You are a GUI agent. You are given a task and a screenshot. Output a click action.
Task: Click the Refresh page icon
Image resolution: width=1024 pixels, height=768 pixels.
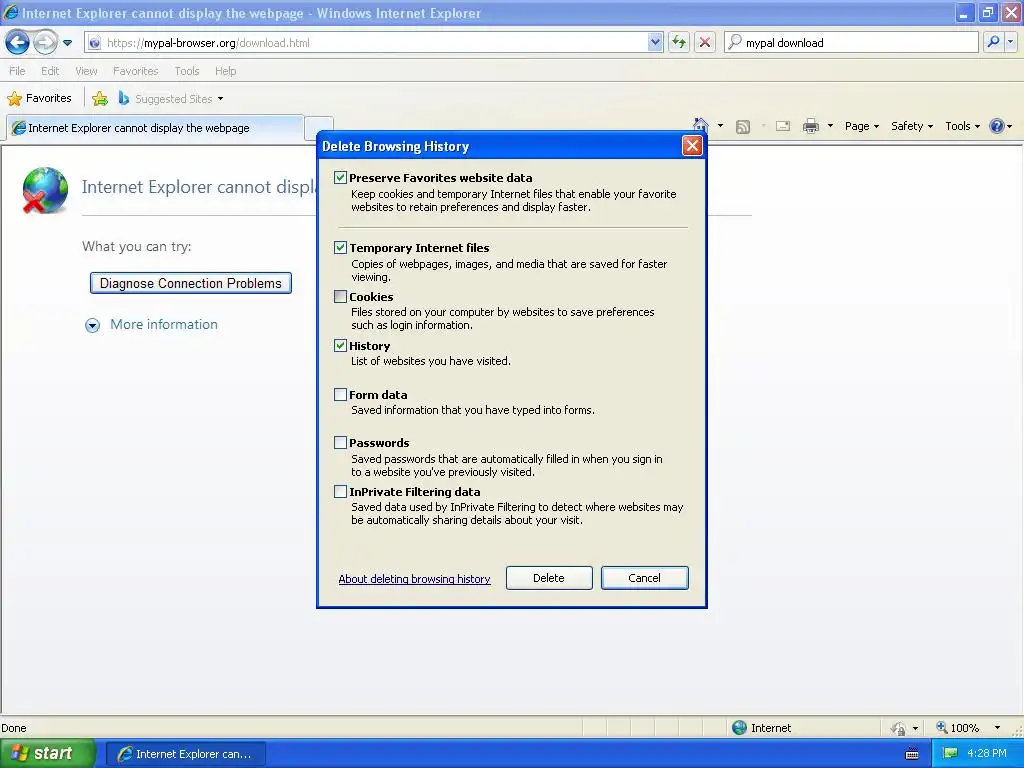click(x=679, y=42)
